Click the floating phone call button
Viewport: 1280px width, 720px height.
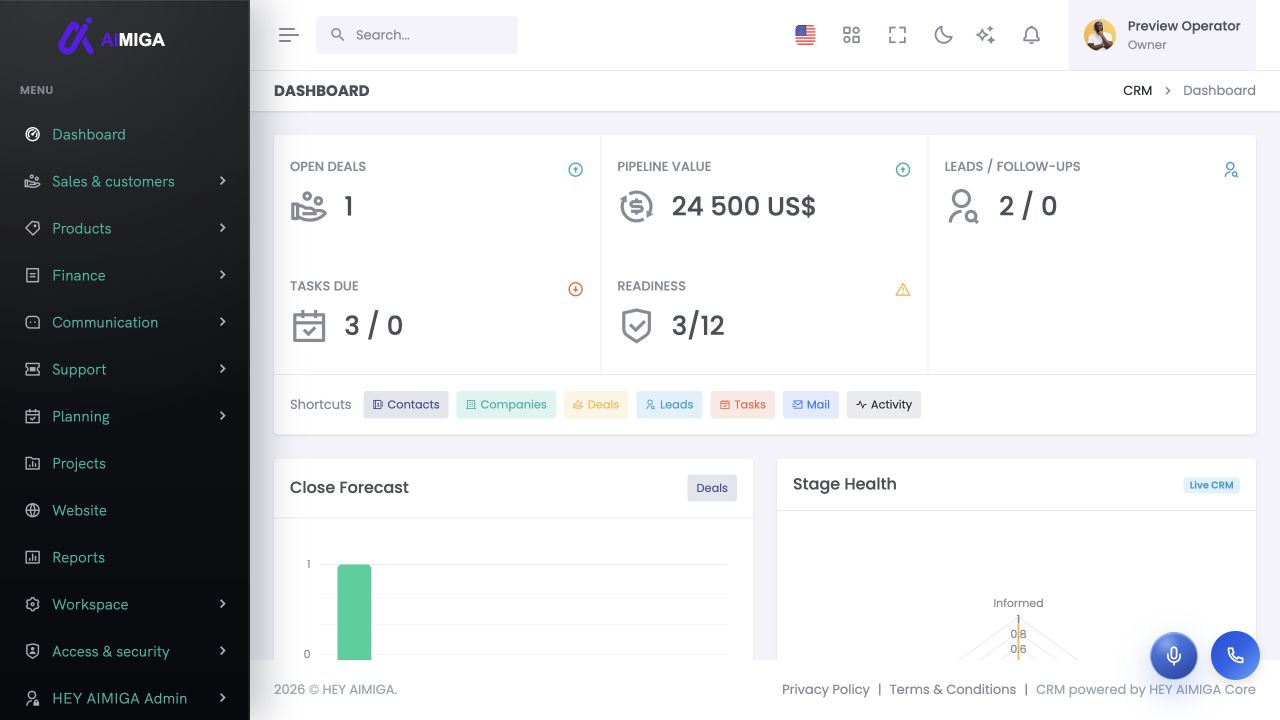[1235, 656]
